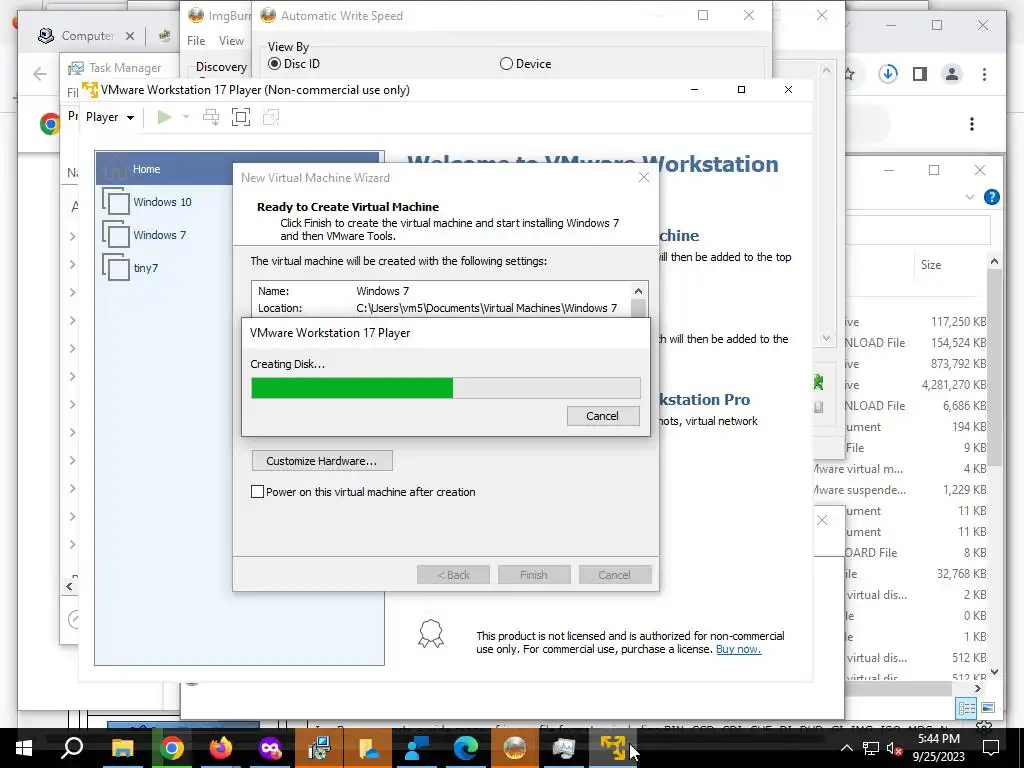Image resolution: width=1024 pixels, height=768 pixels.
Task: Select the Disc ID radio button
Action: point(274,64)
